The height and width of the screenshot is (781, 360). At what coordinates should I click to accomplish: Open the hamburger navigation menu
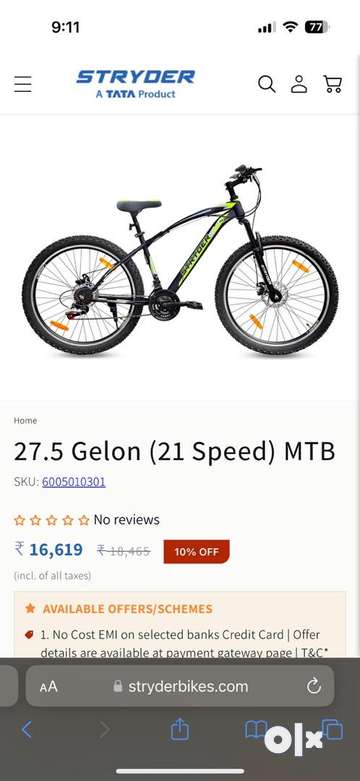pyautogui.click(x=22, y=84)
